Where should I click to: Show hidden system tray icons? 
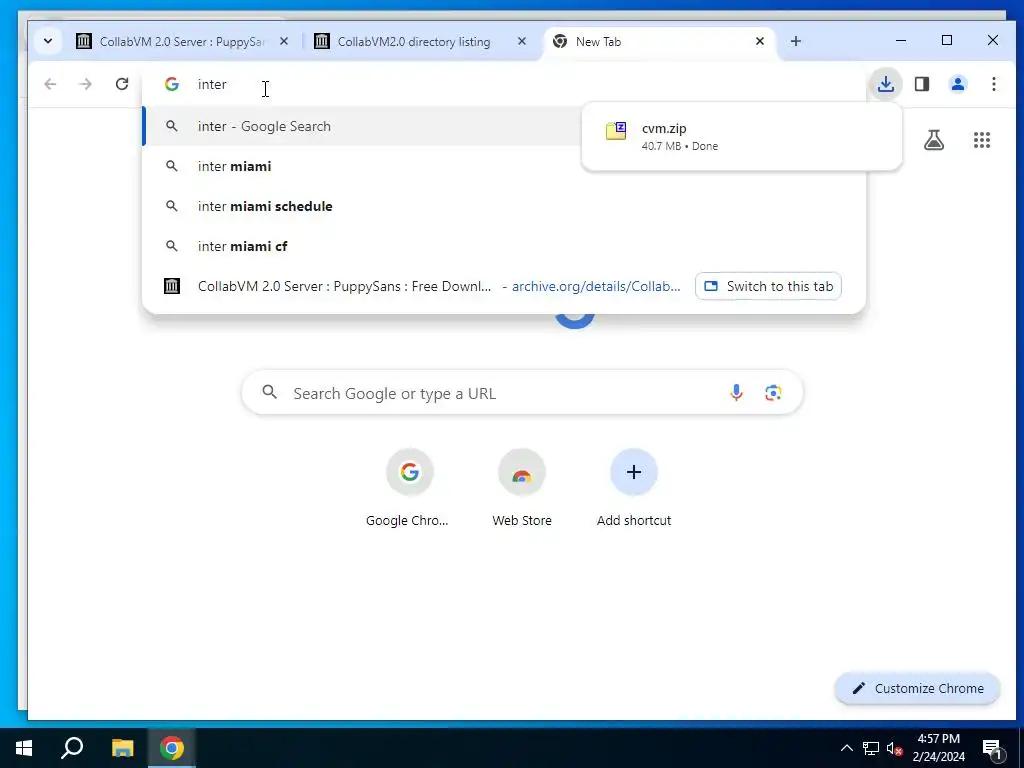point(846,748)
